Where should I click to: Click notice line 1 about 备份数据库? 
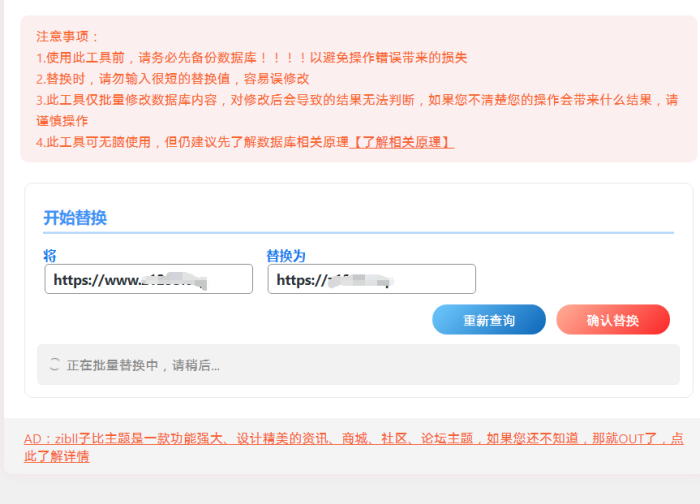pos(251,58)
